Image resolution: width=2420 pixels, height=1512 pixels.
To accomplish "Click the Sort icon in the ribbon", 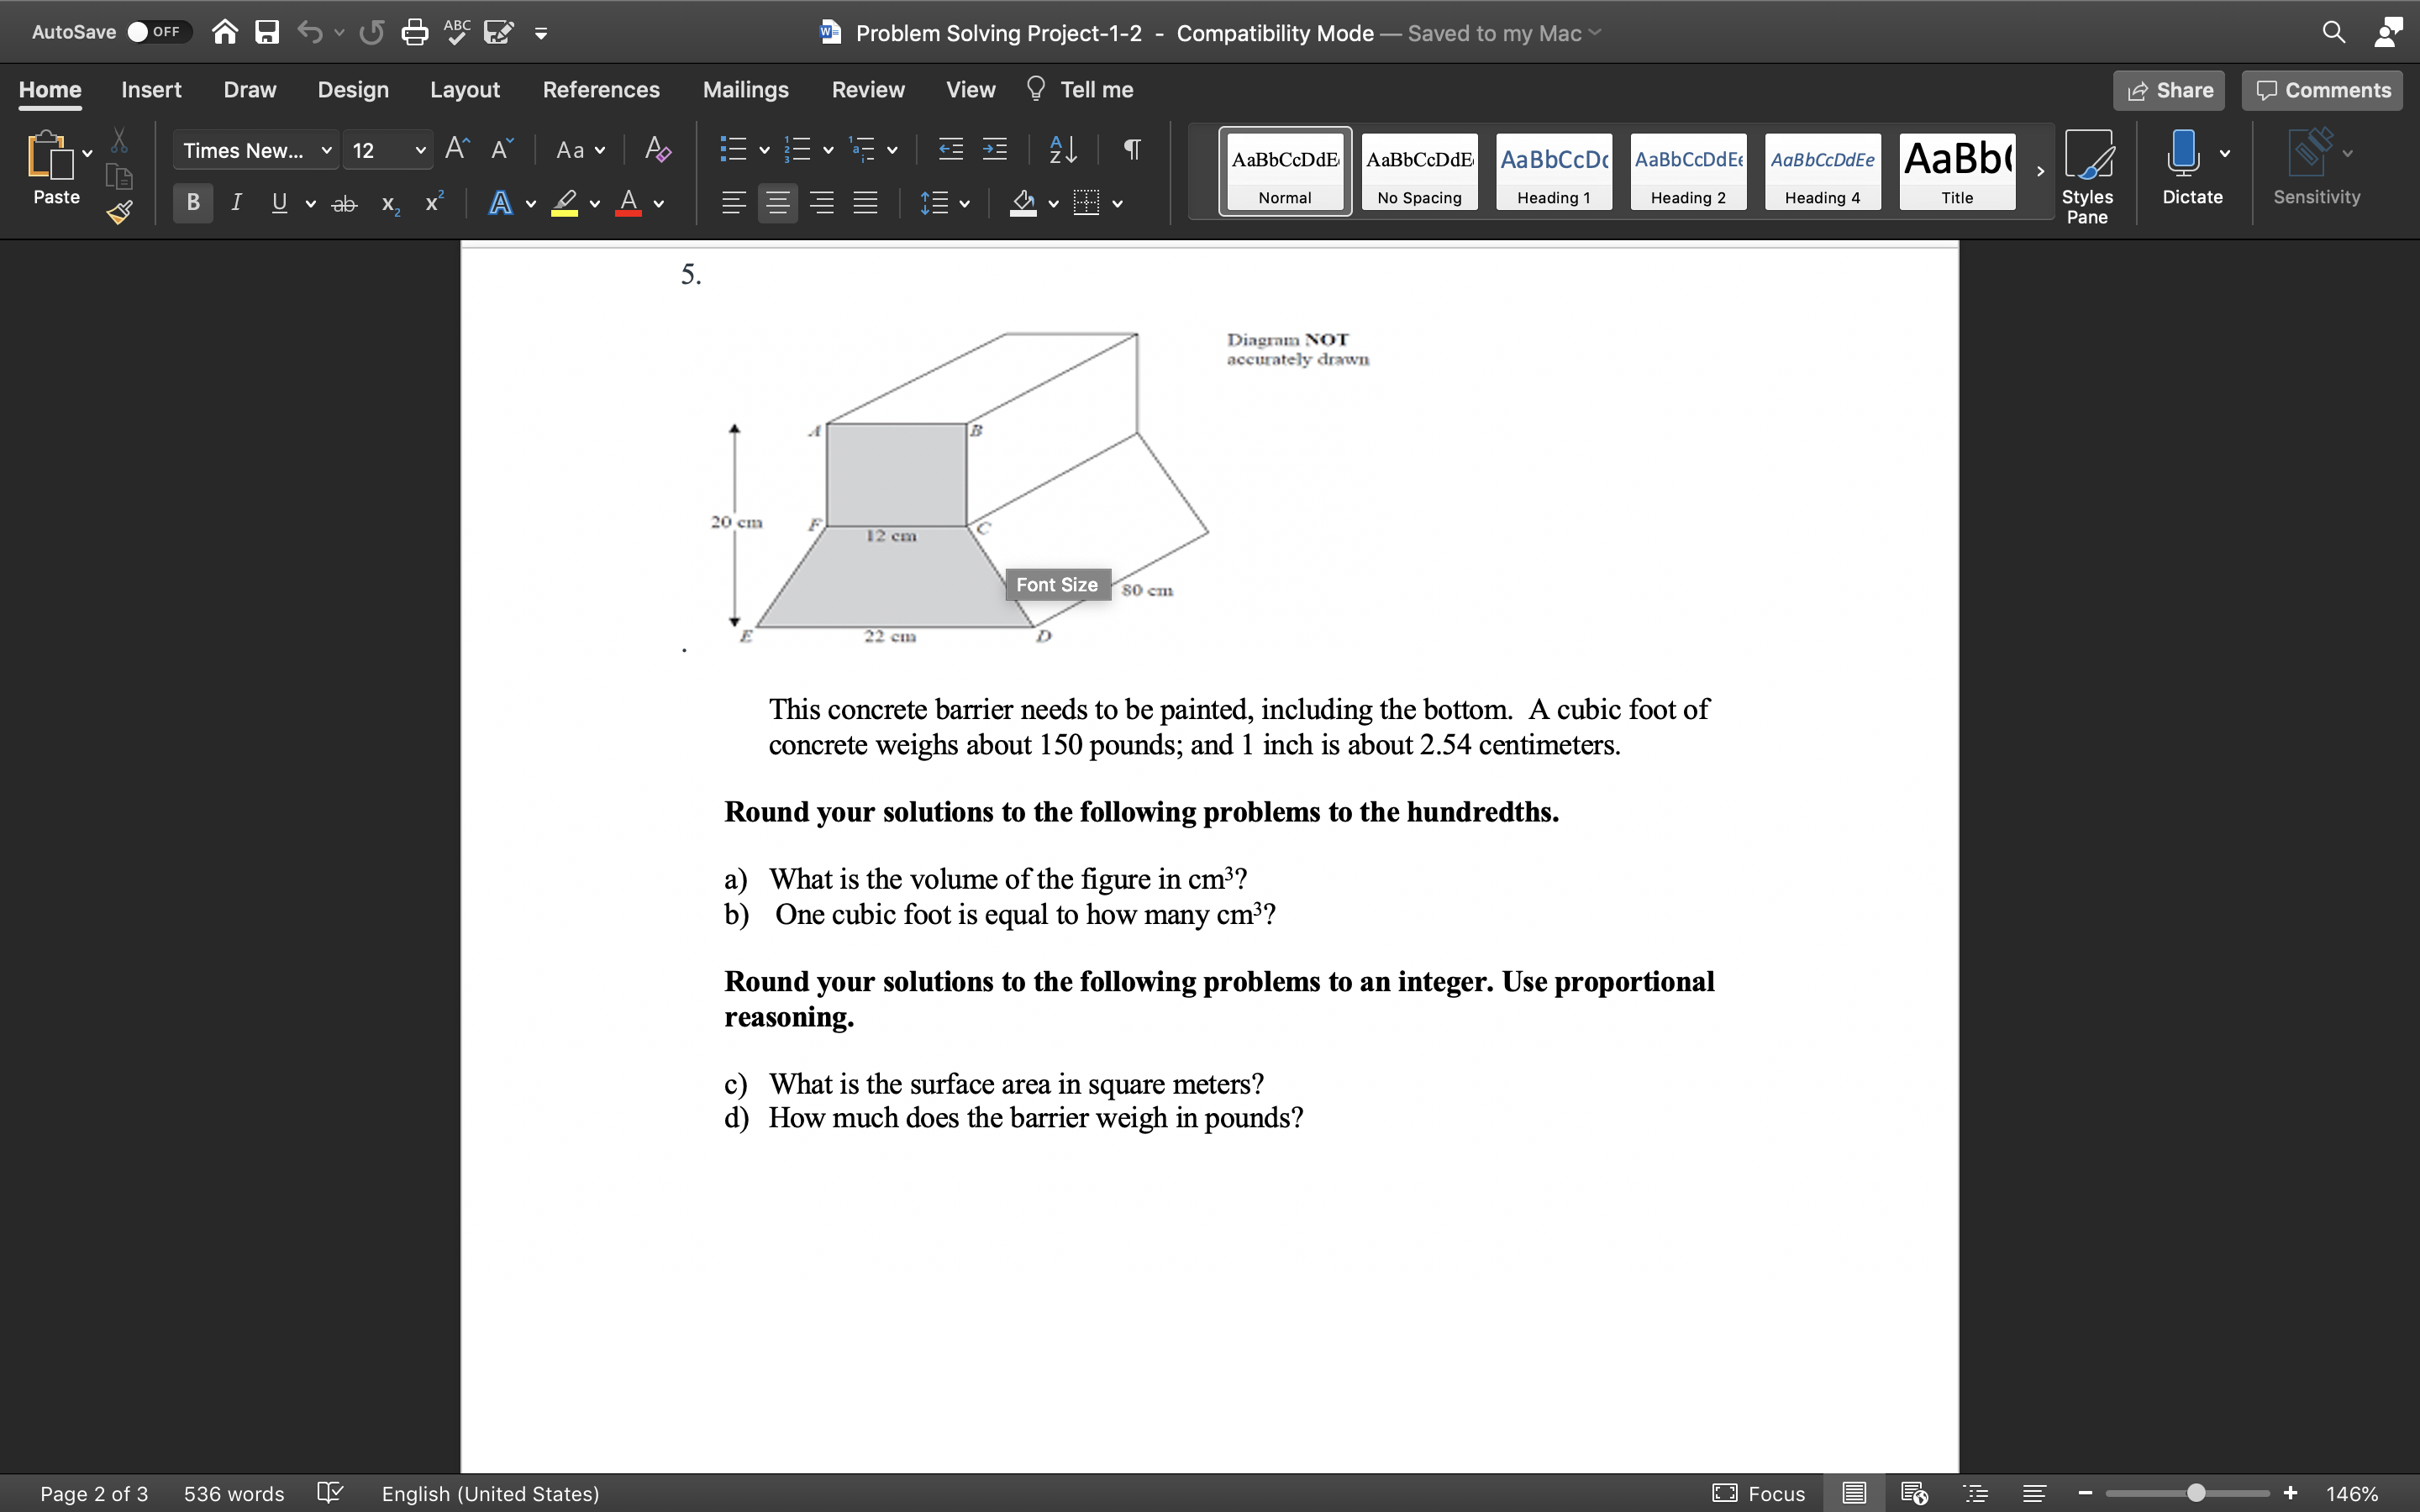I will click(1062, 149).
